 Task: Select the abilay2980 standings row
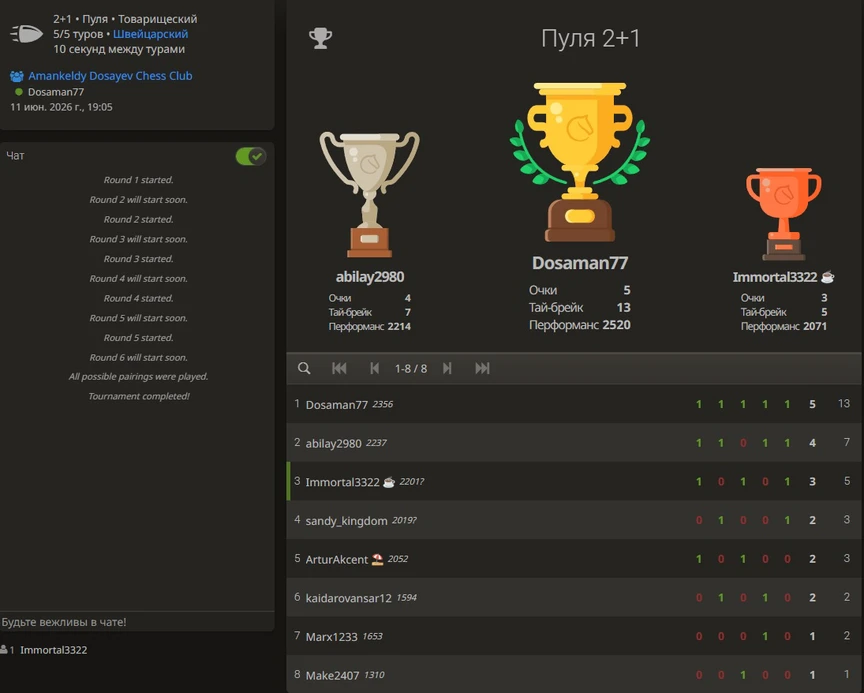click(574, 443)
